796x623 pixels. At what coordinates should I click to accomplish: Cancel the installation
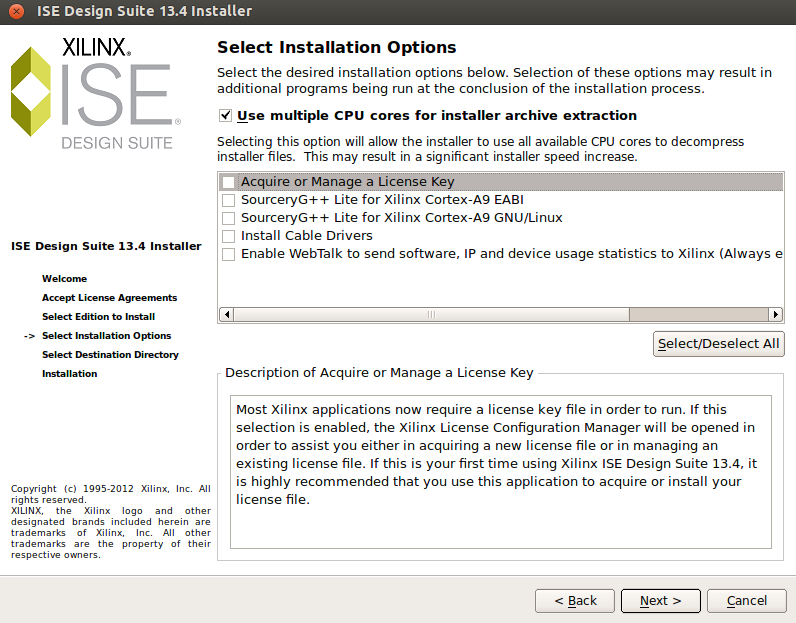point(746,601)
